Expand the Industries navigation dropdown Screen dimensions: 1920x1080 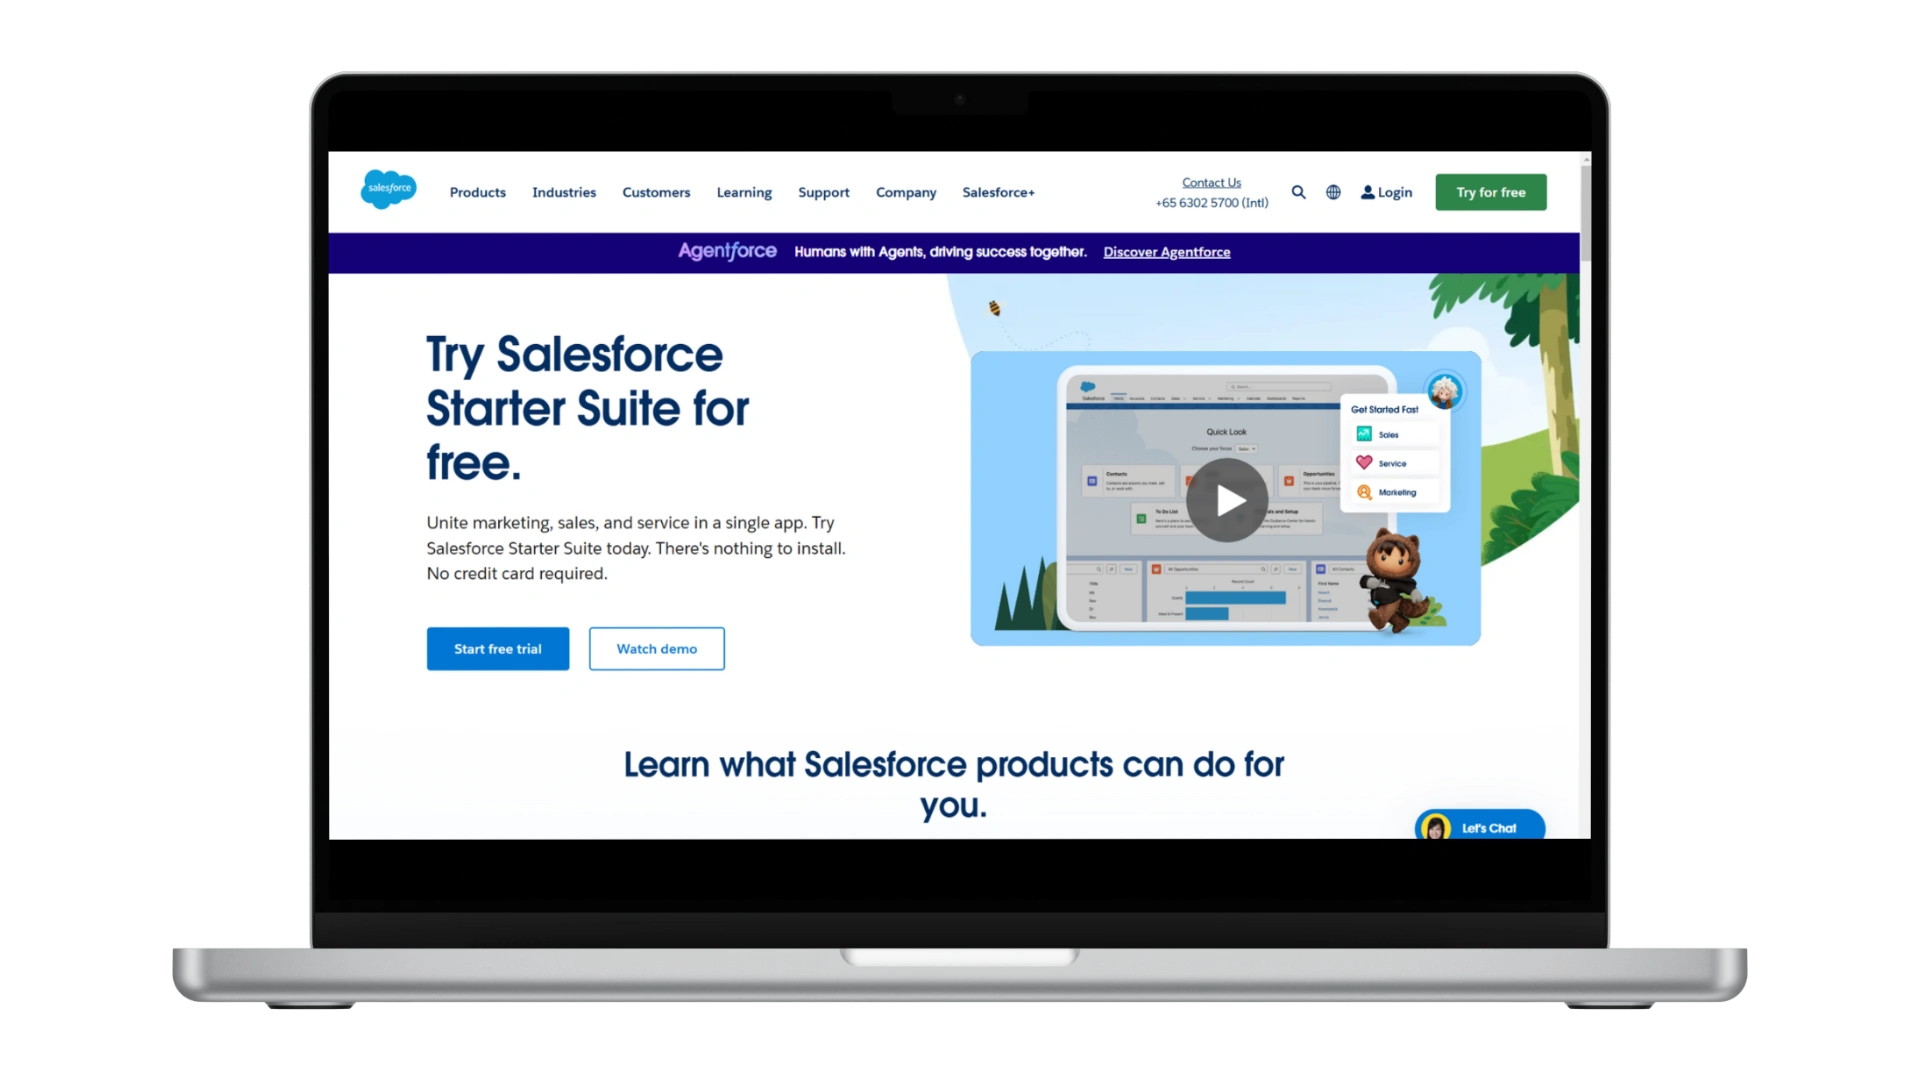pyautogui.click(x=563, y=193)
